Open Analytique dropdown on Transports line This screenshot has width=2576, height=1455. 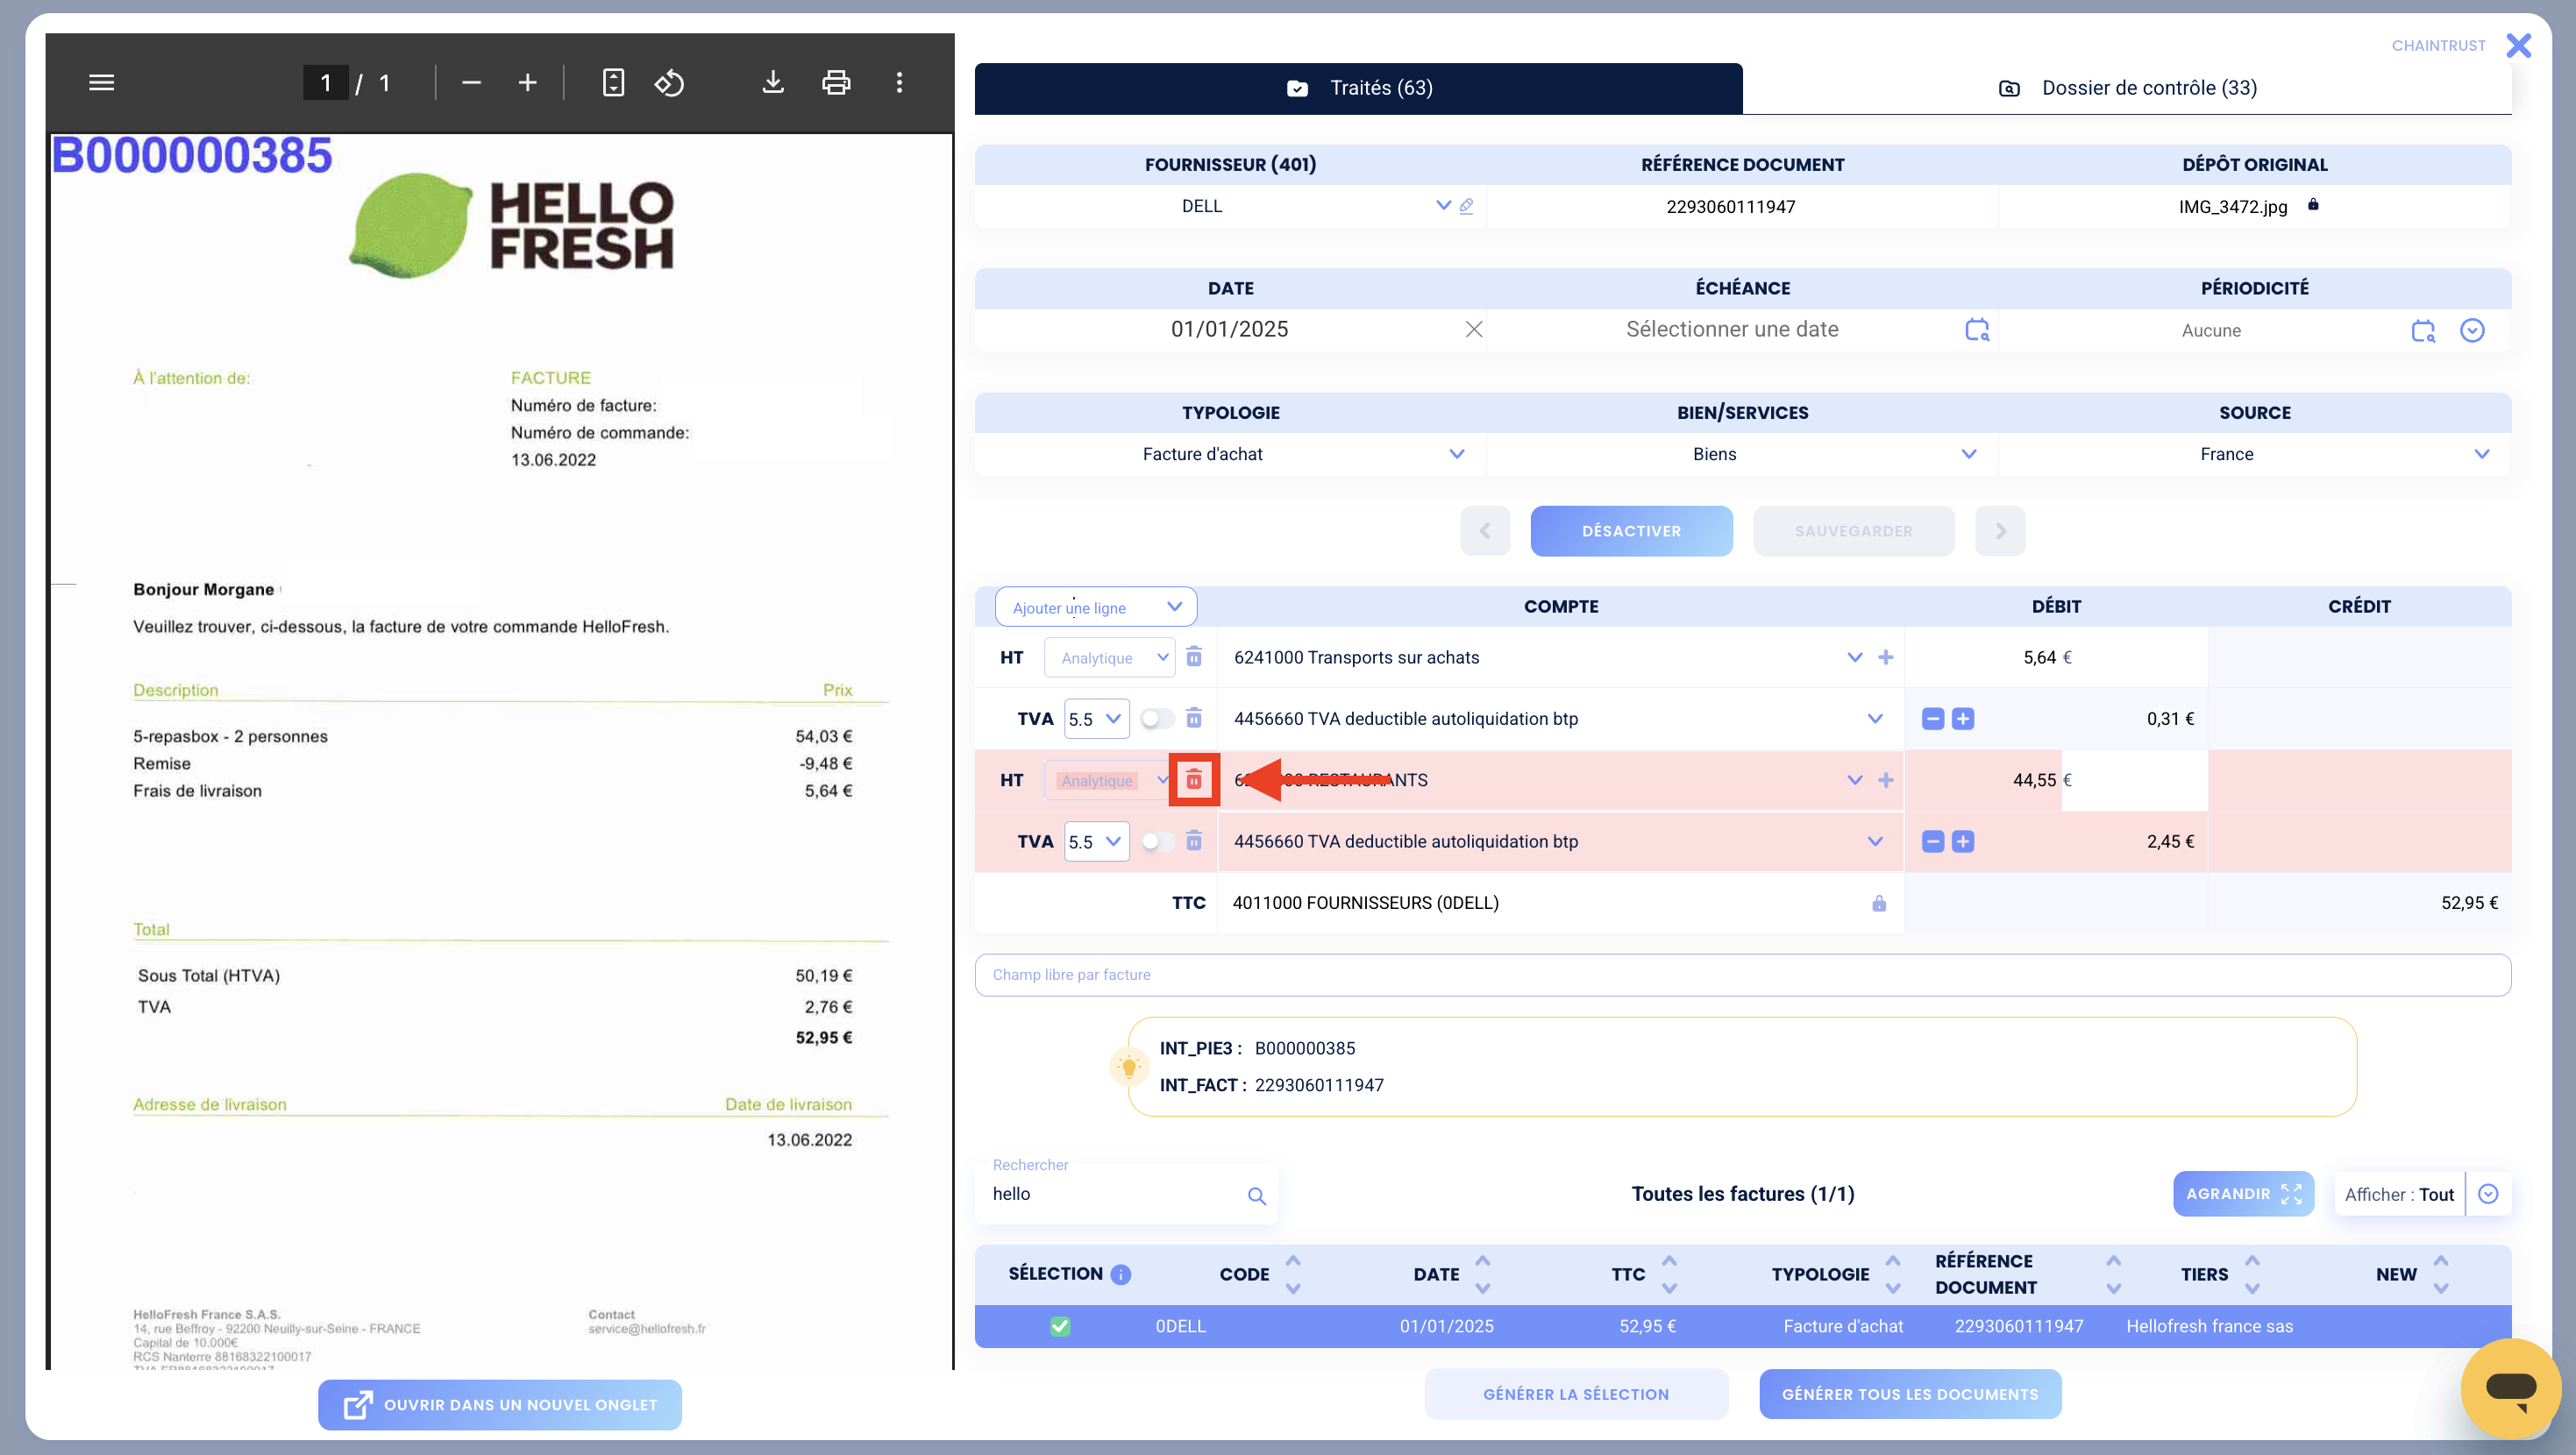pyautogui.click(x=1109, y=657)
